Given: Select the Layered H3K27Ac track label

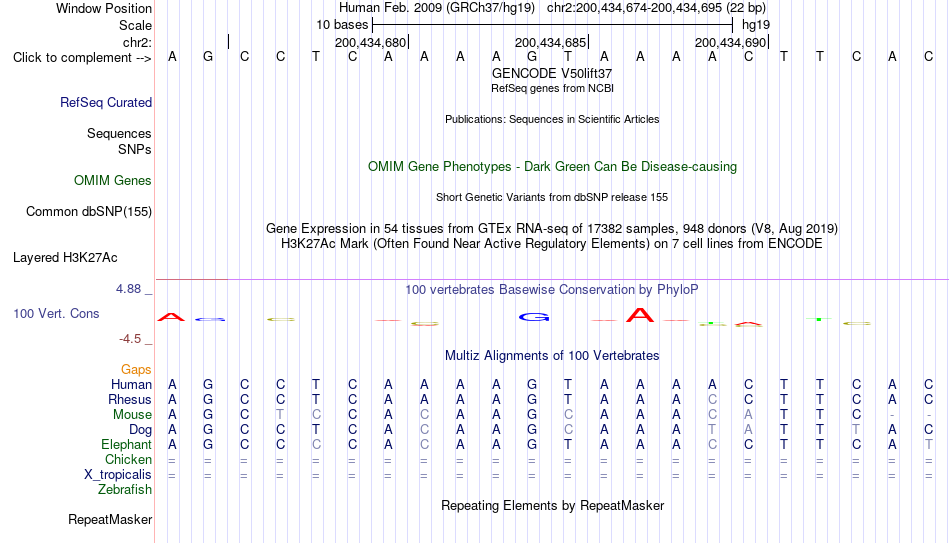Looking at the screenshot, I should 65,258.
